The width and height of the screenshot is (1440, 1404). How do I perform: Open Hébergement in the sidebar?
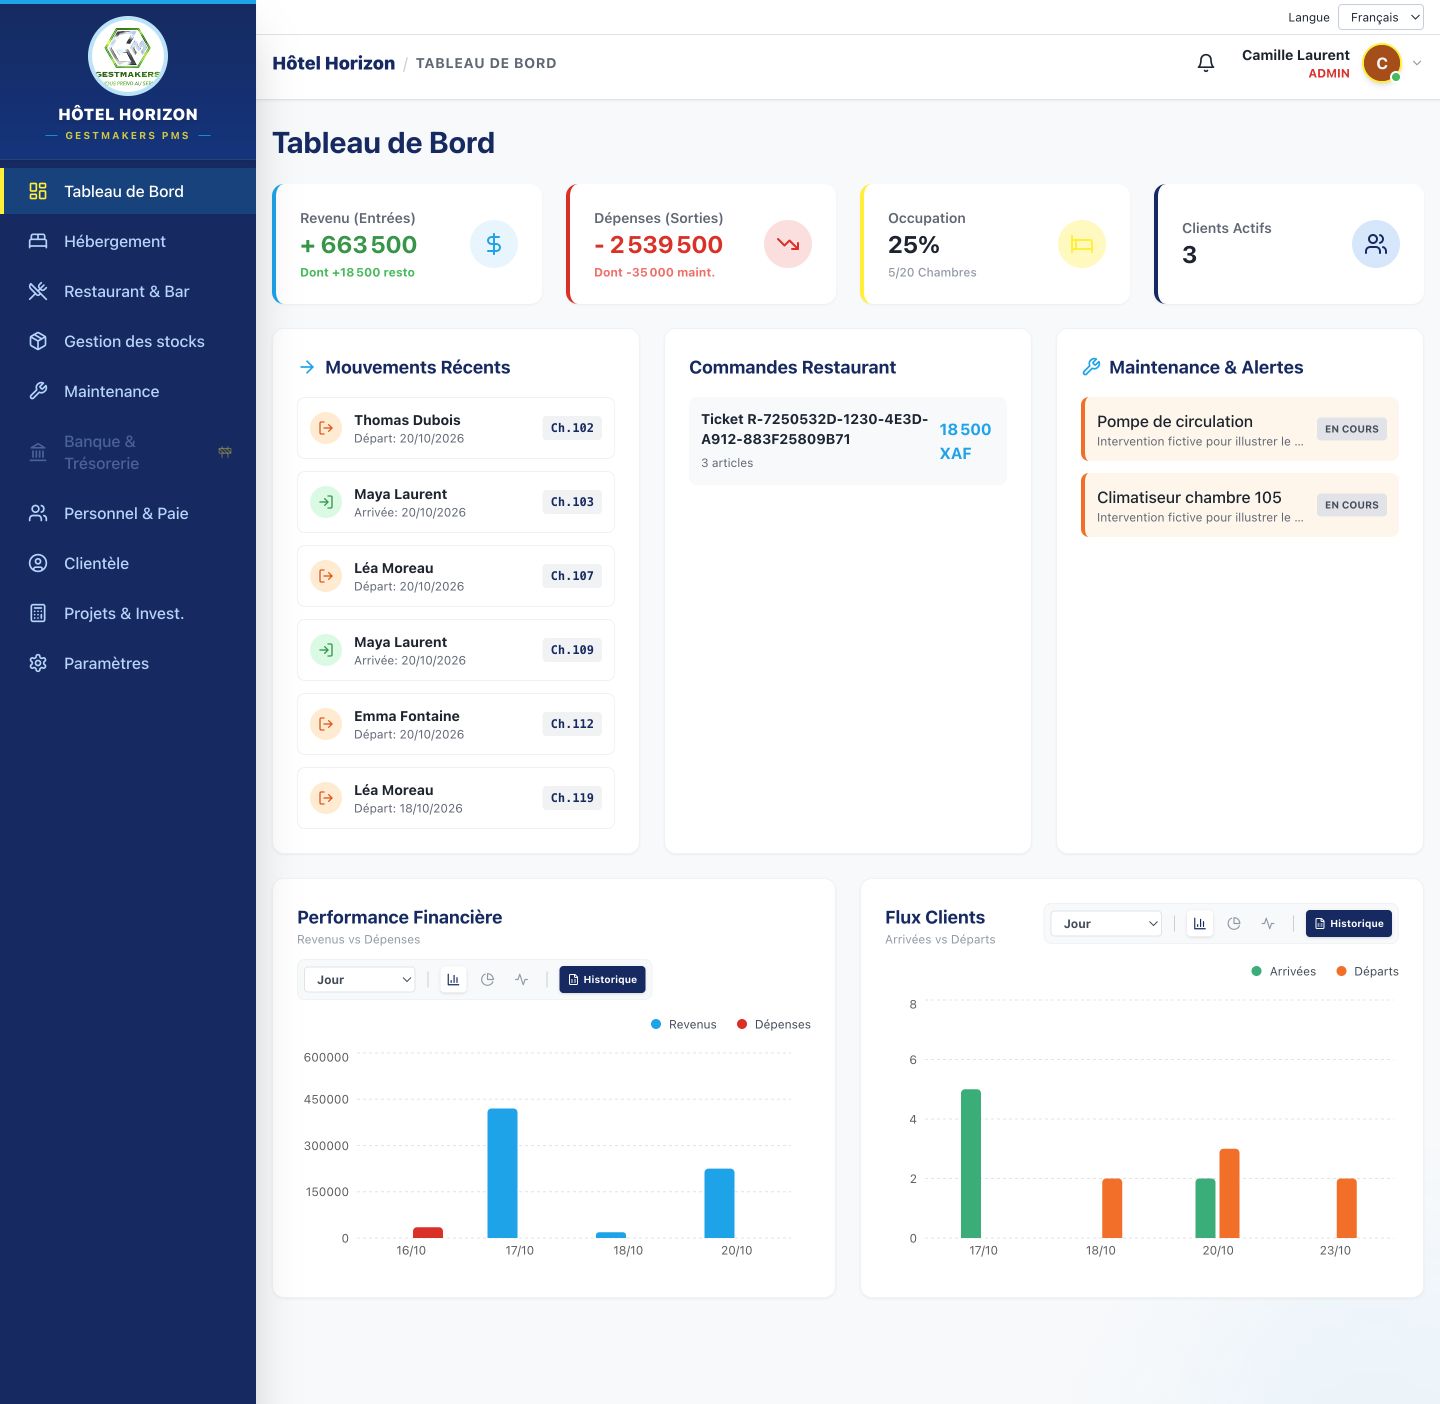128,241
